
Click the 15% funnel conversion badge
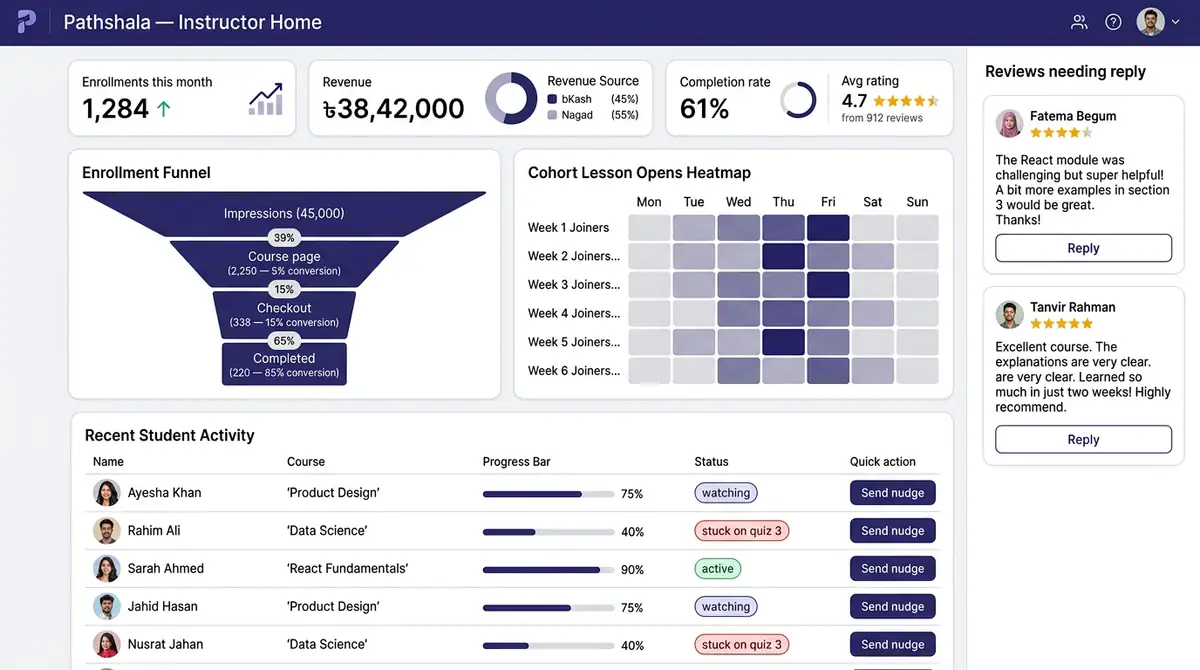[284, 289]
